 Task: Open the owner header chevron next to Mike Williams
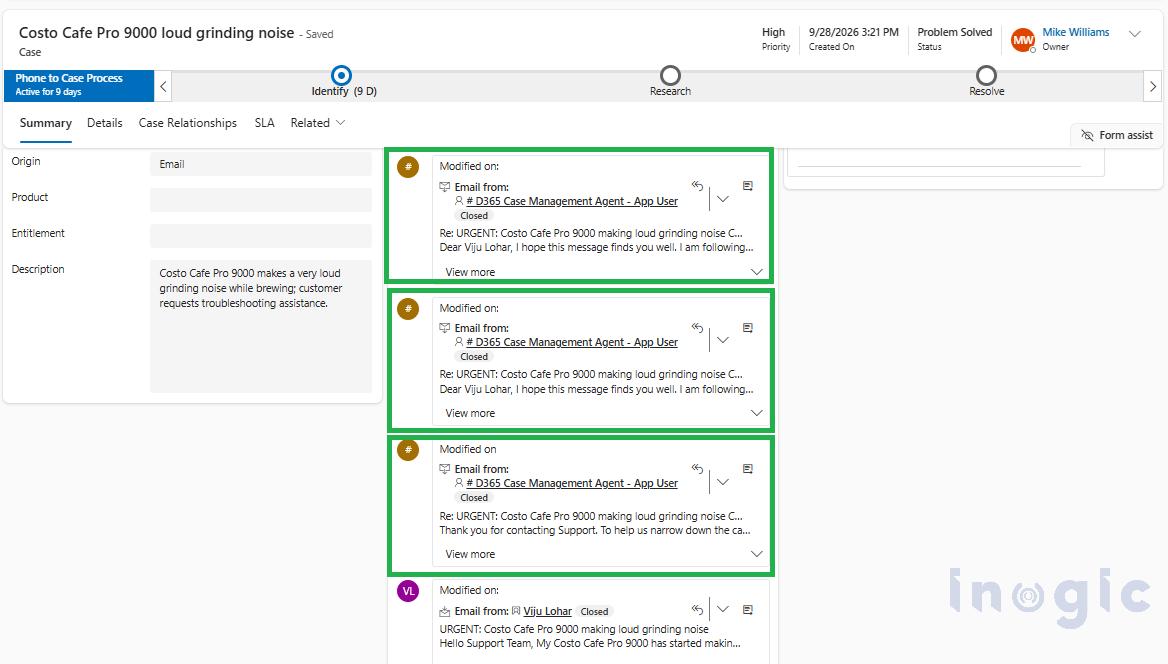(x=1134, y=34)
